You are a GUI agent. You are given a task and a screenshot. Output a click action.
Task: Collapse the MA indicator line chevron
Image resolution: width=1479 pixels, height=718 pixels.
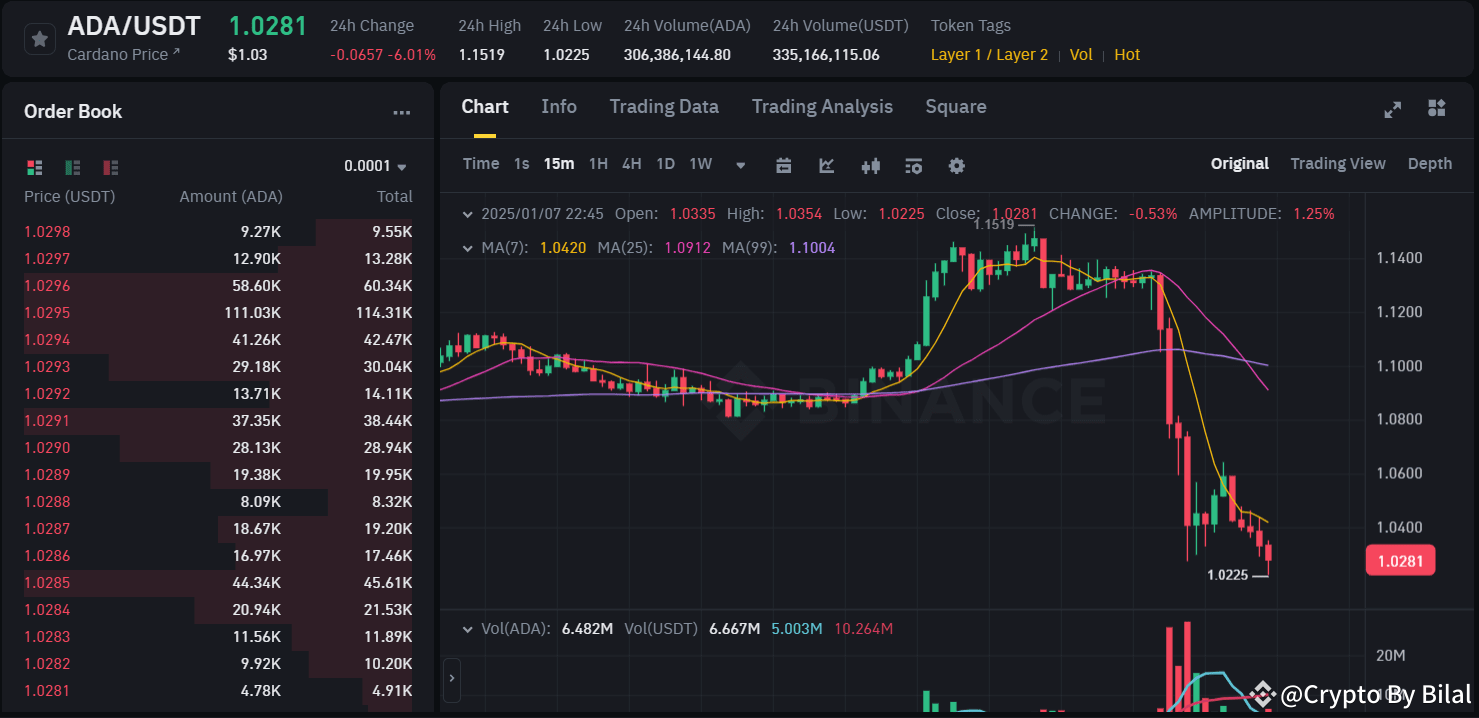[x=466, y=247]
